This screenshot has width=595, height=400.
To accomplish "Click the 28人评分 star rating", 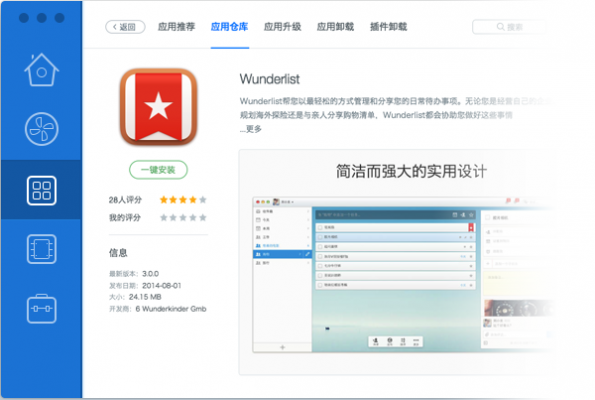I will (183, 200).
